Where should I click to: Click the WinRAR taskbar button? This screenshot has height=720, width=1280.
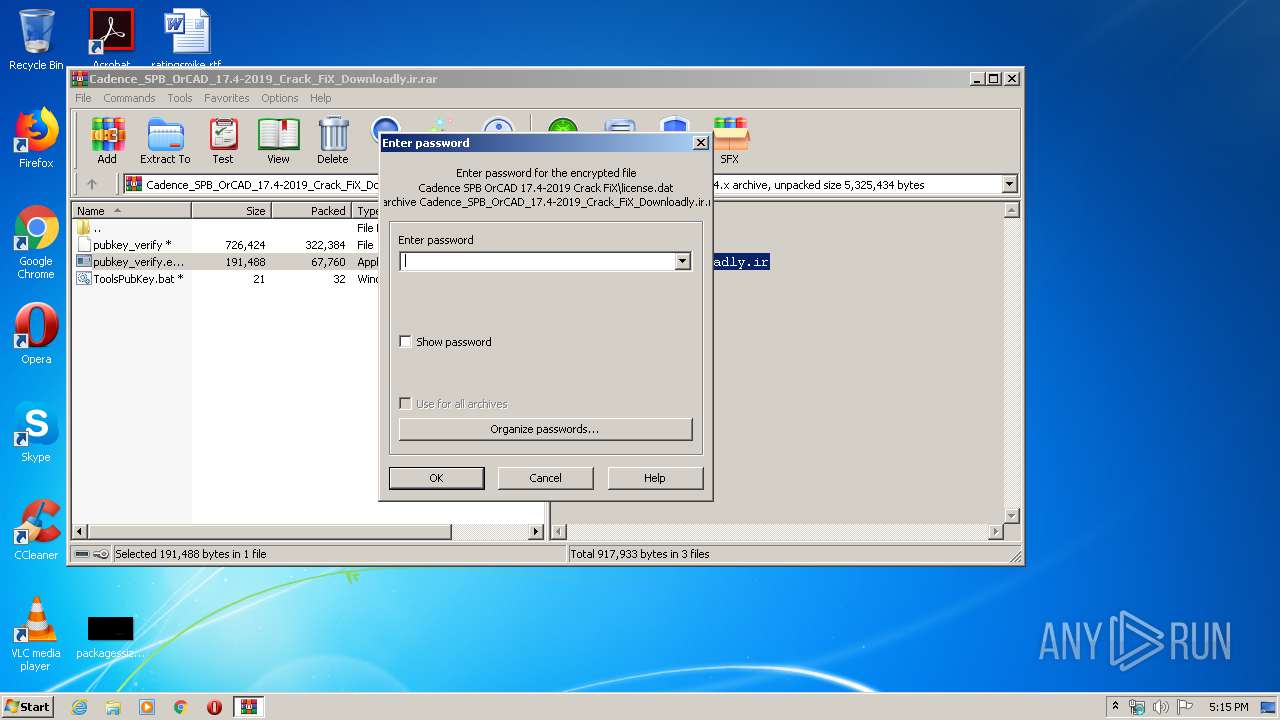[249, 707]
